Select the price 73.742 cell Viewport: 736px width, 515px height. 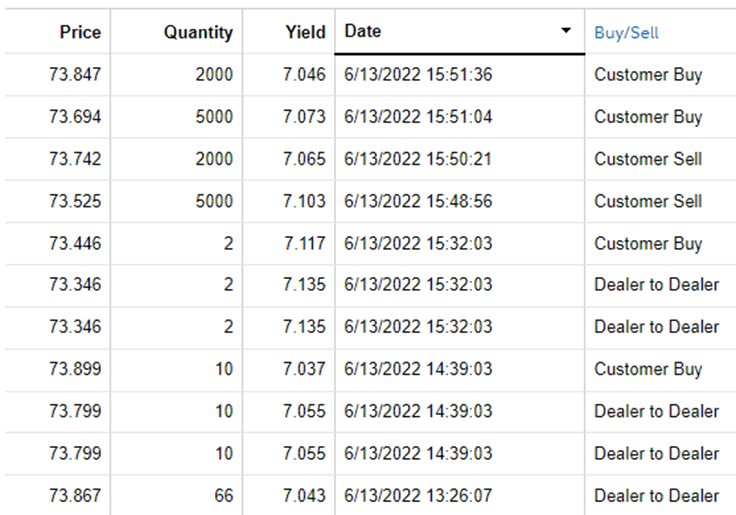[x=74, y=159]
